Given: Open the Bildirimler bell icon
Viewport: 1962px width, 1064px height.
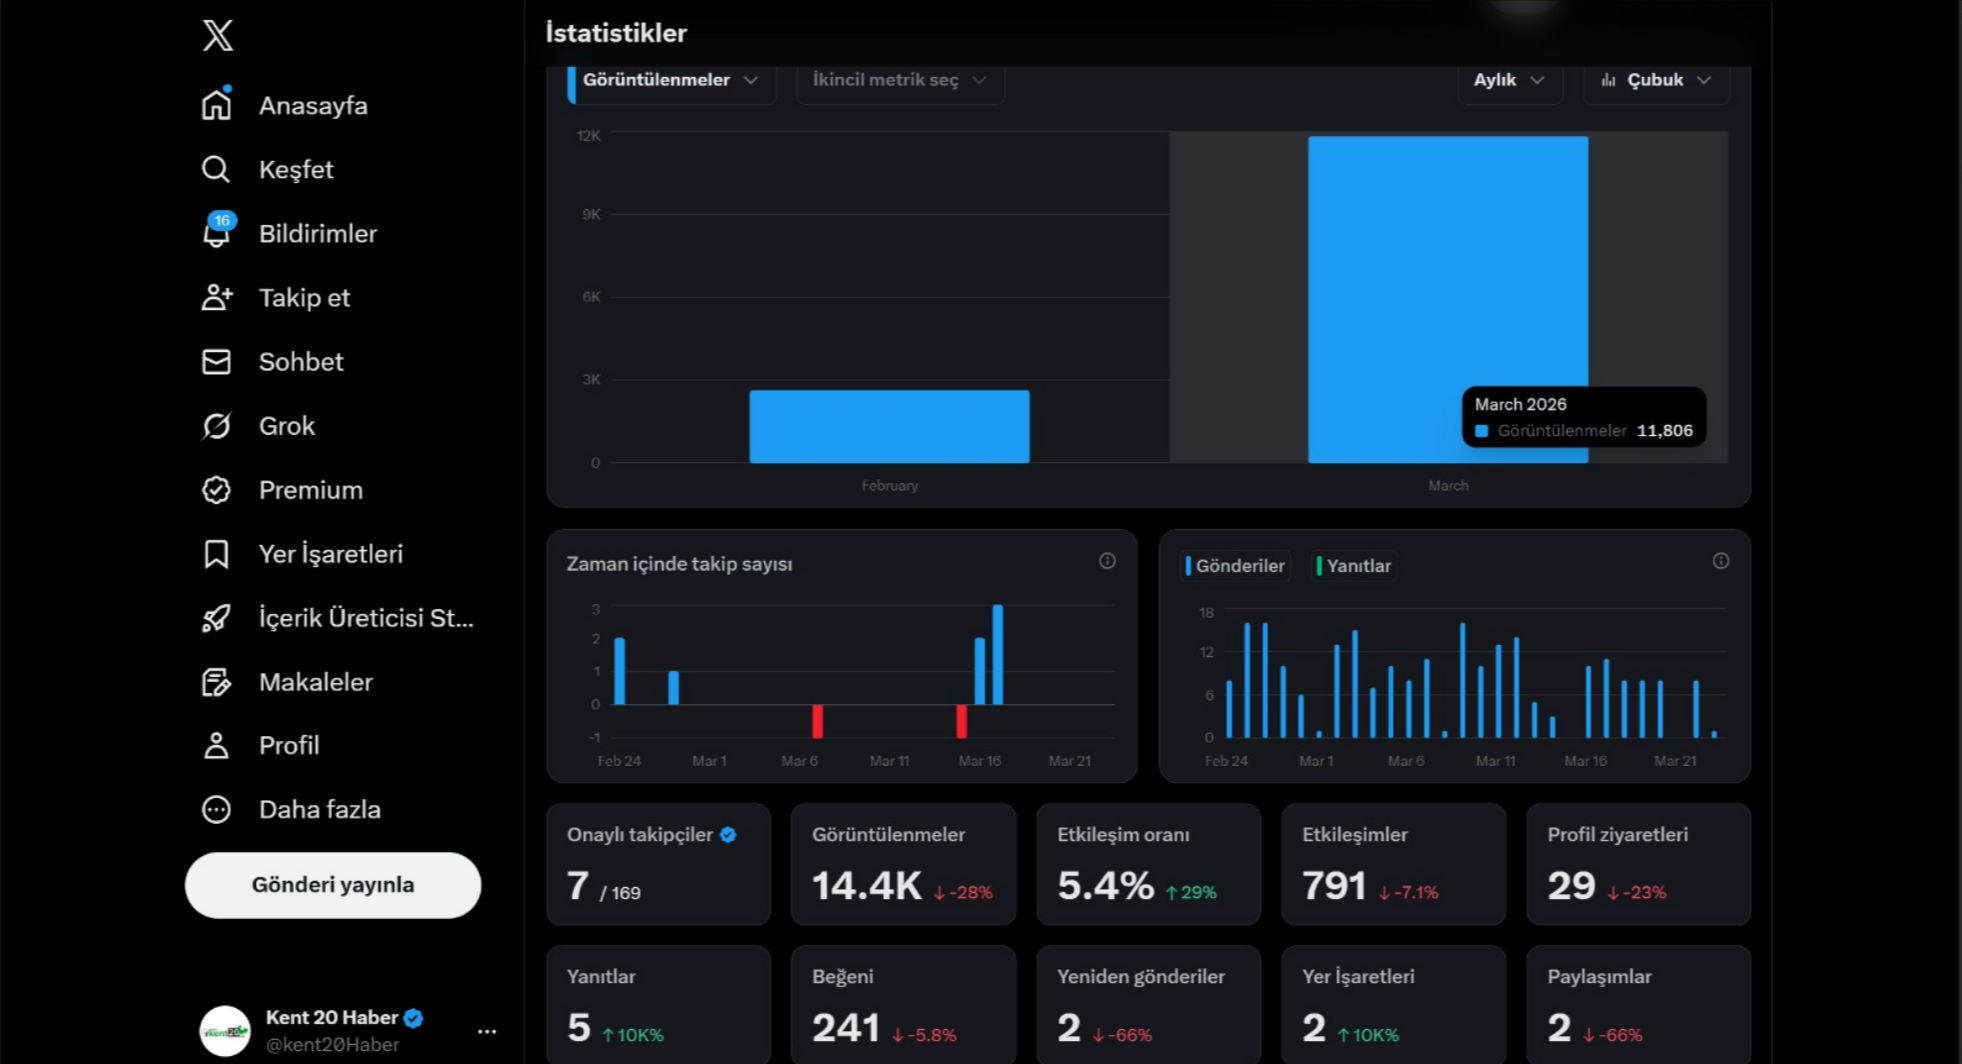Looking at the screenshot, I should pos(217,233).
